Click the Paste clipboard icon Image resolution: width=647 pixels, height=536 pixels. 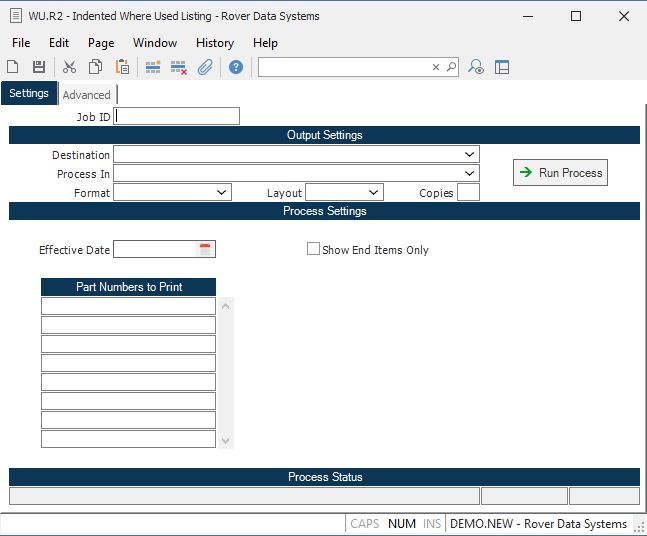pos(122,67)
